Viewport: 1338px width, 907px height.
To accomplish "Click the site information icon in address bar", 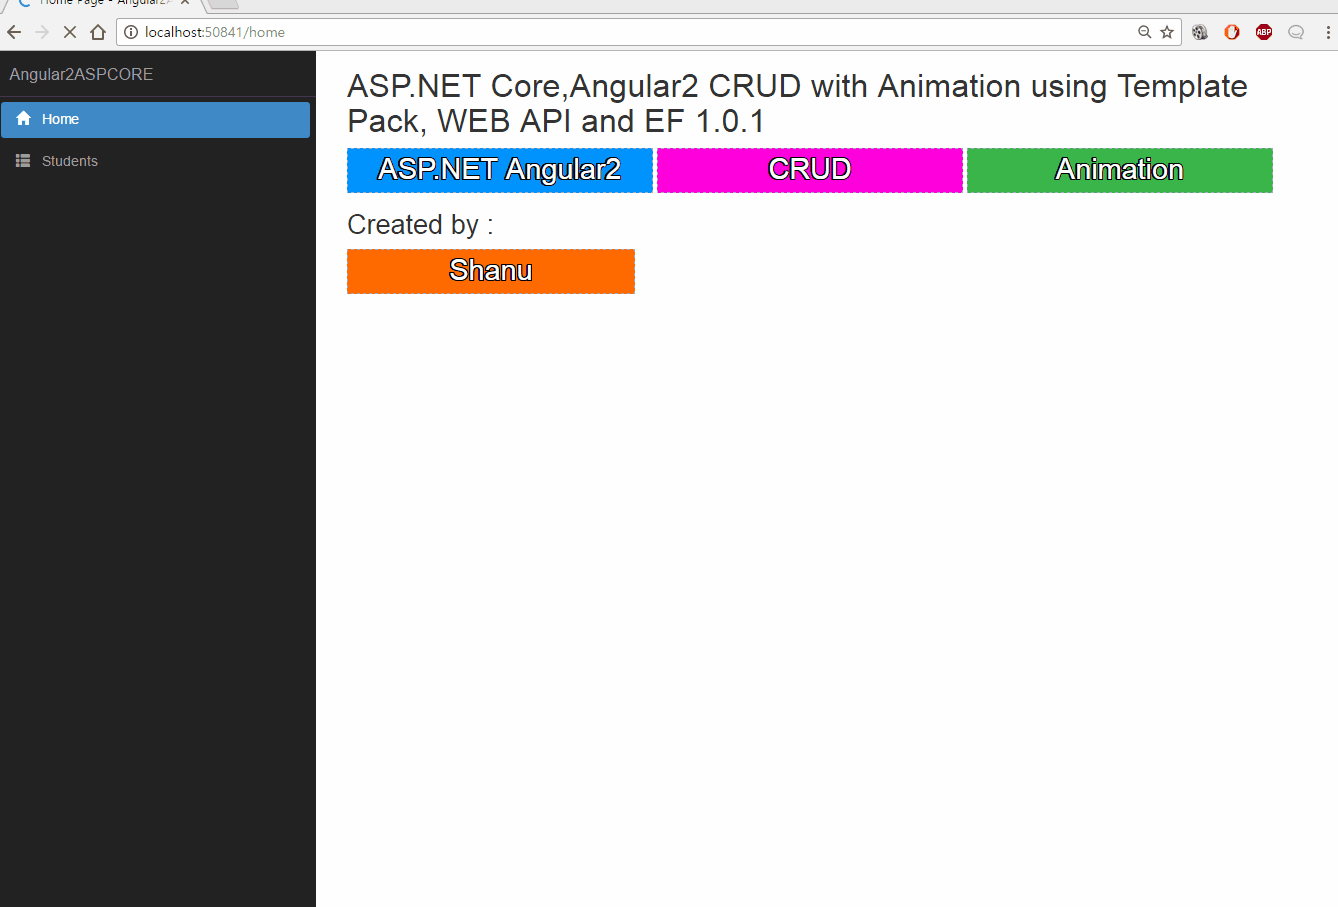I will [131, 32].
